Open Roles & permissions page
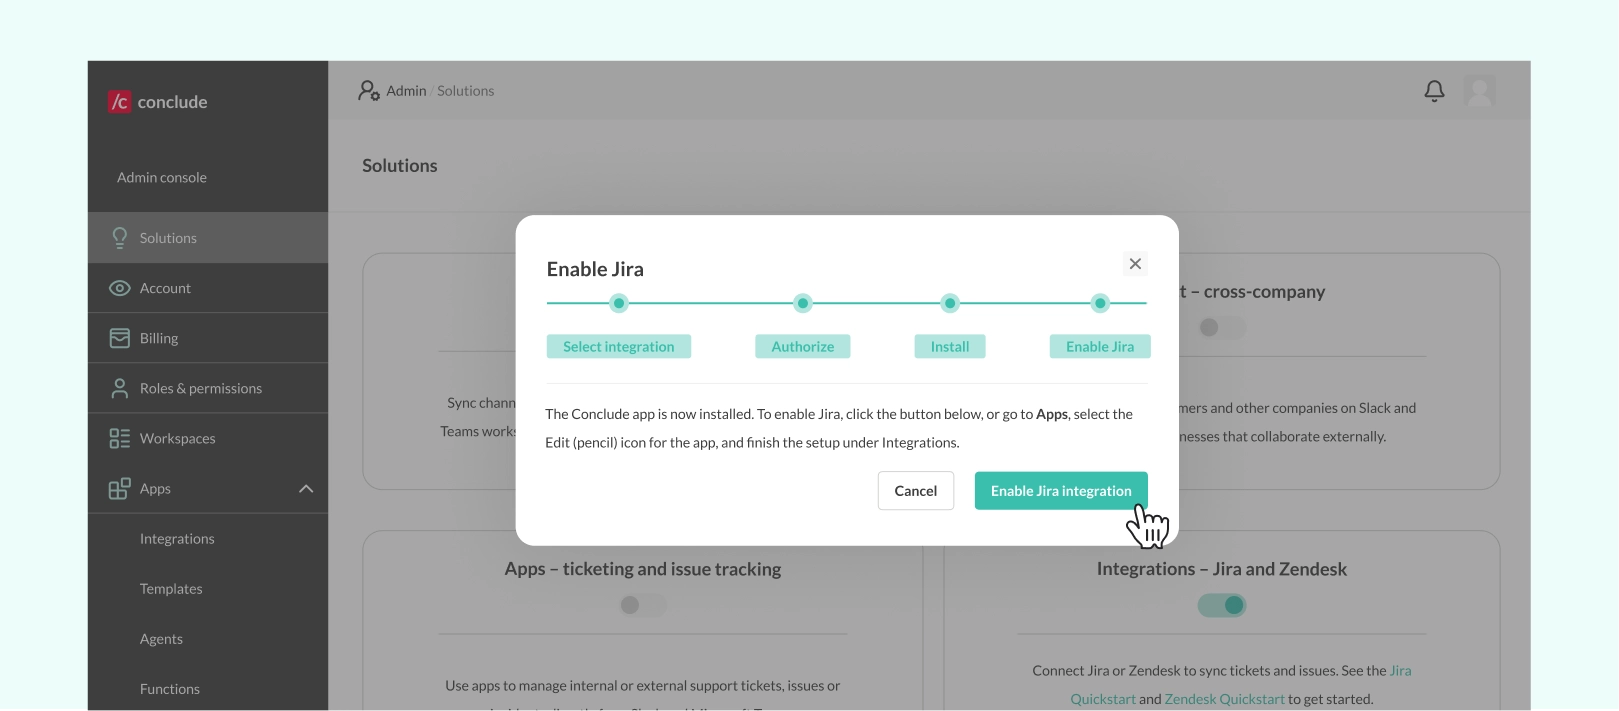Screen dimensions: 1619x711 [x=208, y=388]
